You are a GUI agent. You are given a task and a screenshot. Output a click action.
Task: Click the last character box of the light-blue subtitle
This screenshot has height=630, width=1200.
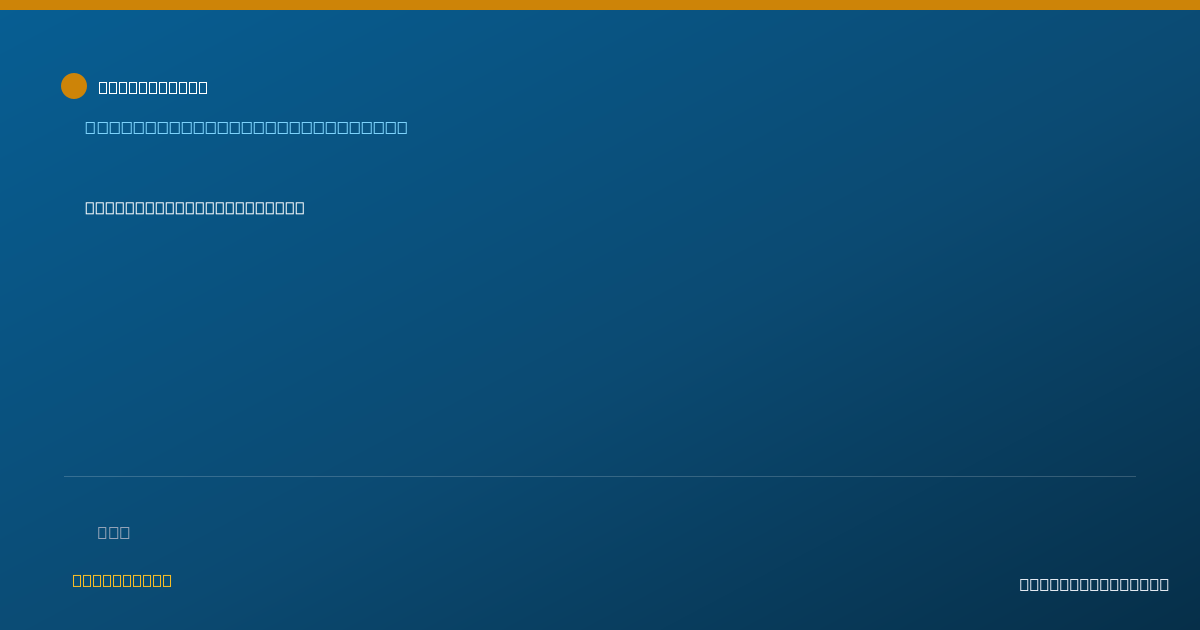(x=402, y=127)
